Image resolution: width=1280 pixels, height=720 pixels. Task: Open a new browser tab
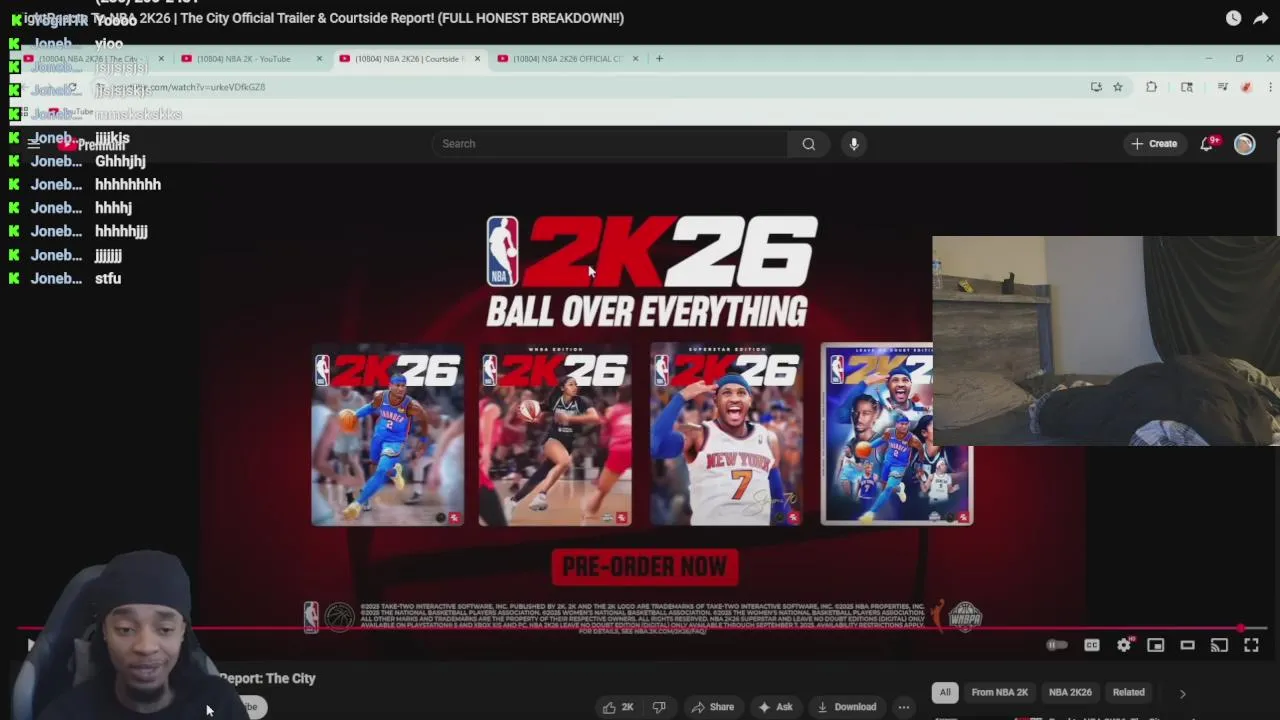tap(659, 59)
